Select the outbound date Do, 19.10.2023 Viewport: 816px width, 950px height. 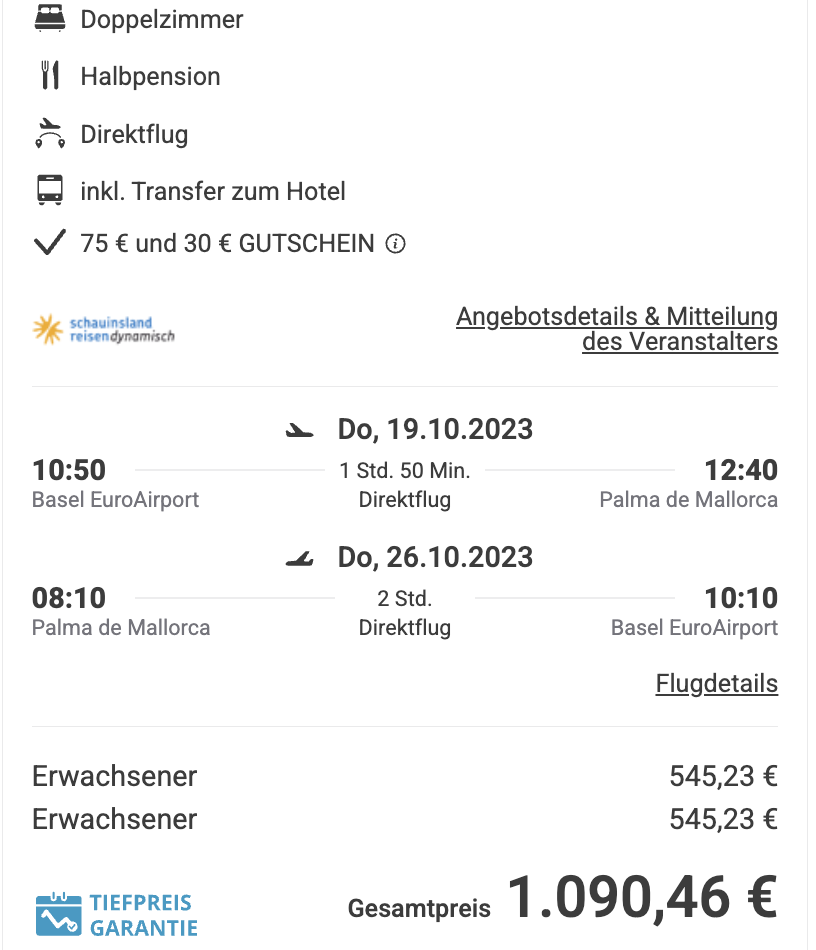tap(435, 430)
